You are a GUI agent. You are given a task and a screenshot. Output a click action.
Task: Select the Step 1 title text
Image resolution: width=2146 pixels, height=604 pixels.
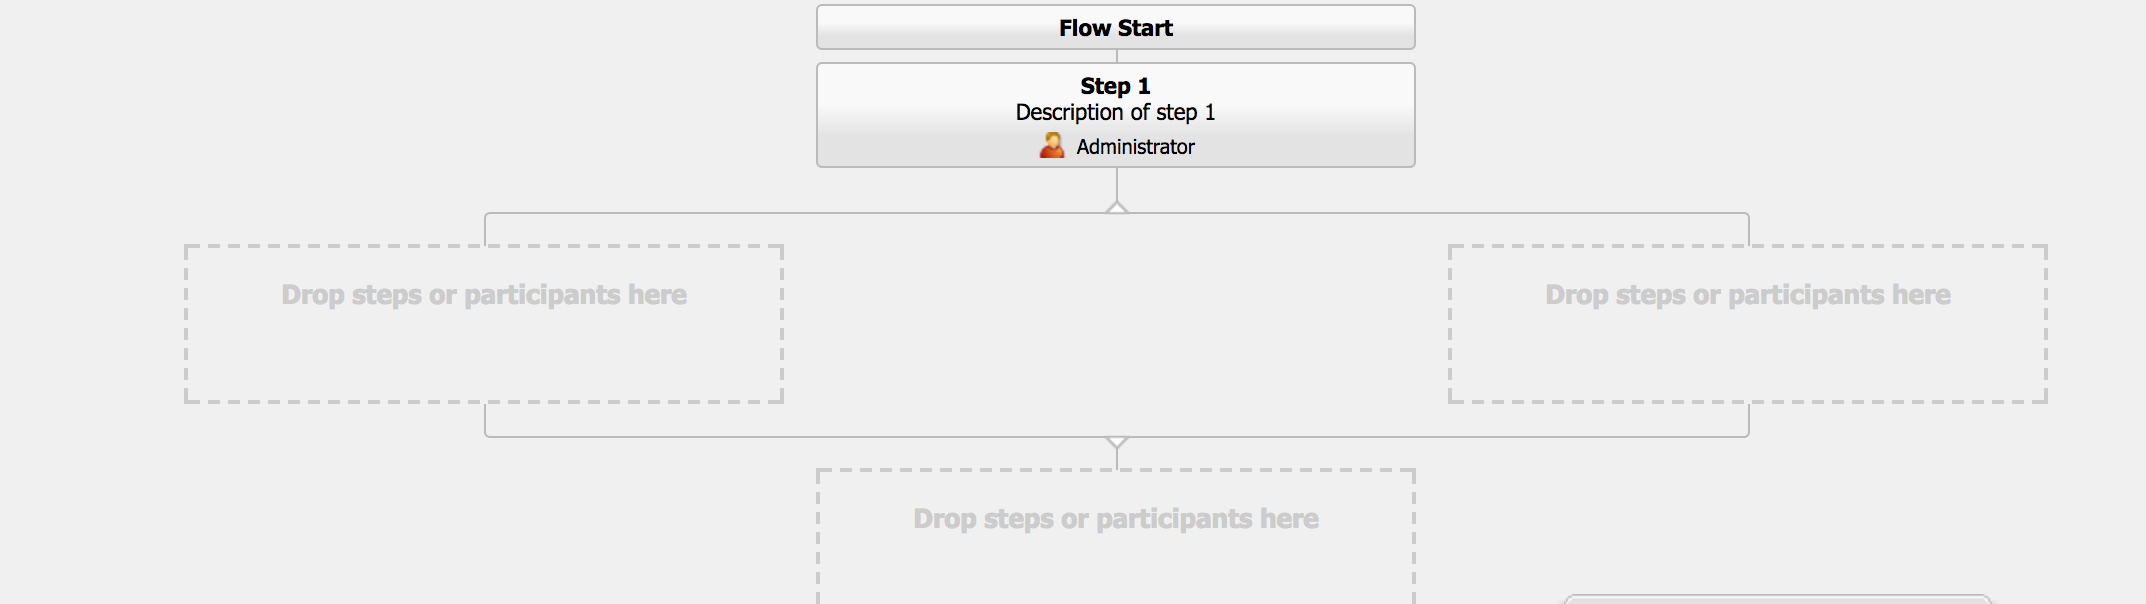tap(1116, 86)
